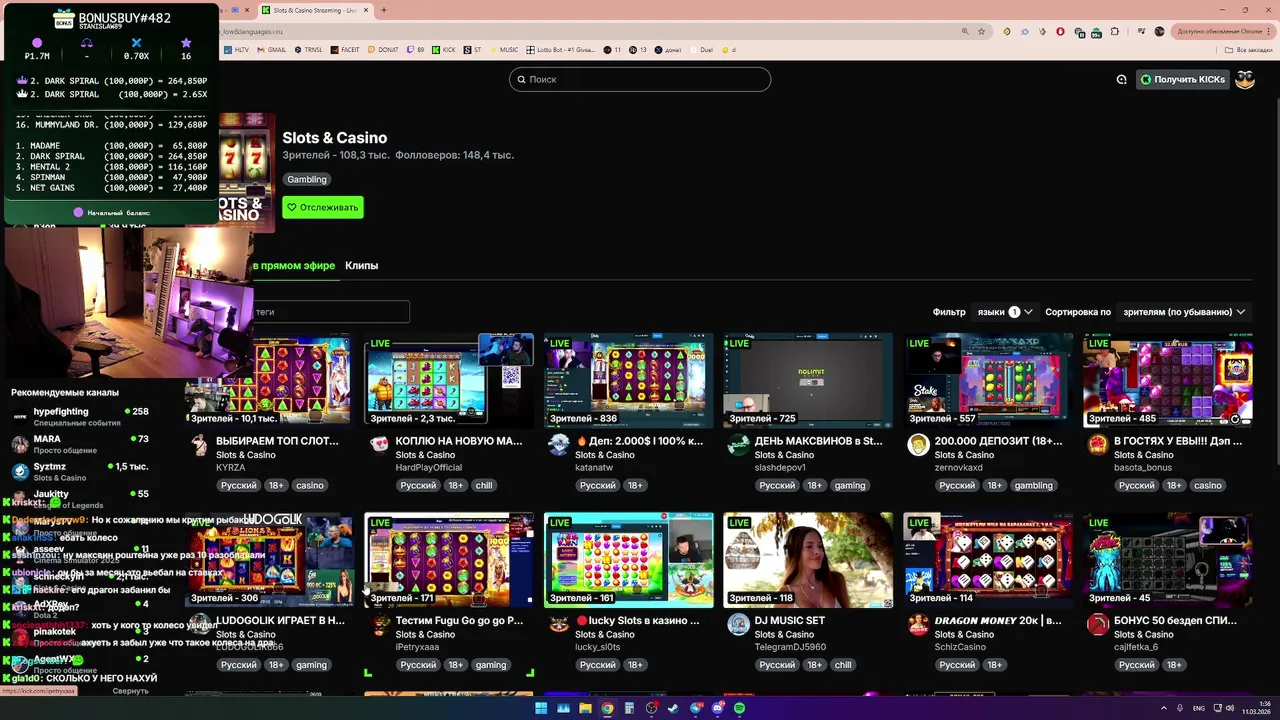The width and height of the screenshot is (1280, 720).
Task: Open Все закладки bookmarks folder
Action: (1251, 49)
